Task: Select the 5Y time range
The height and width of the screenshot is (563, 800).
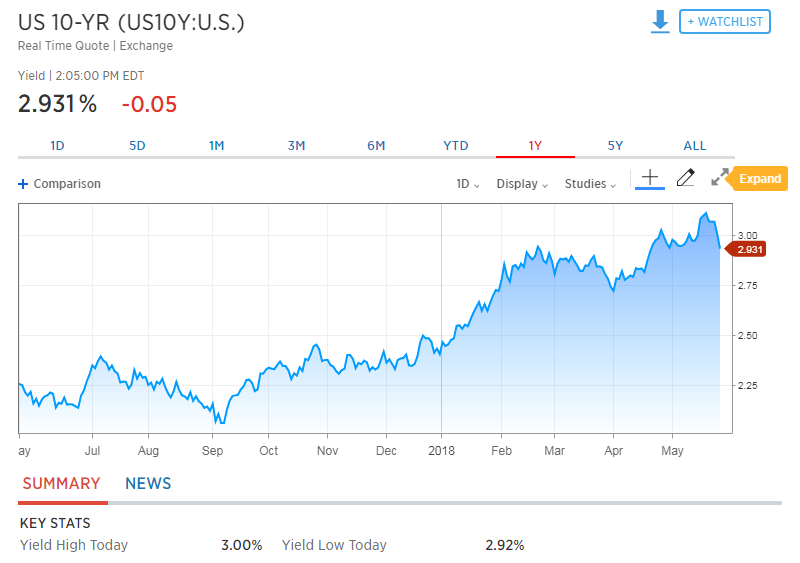Action: (615, 146)
